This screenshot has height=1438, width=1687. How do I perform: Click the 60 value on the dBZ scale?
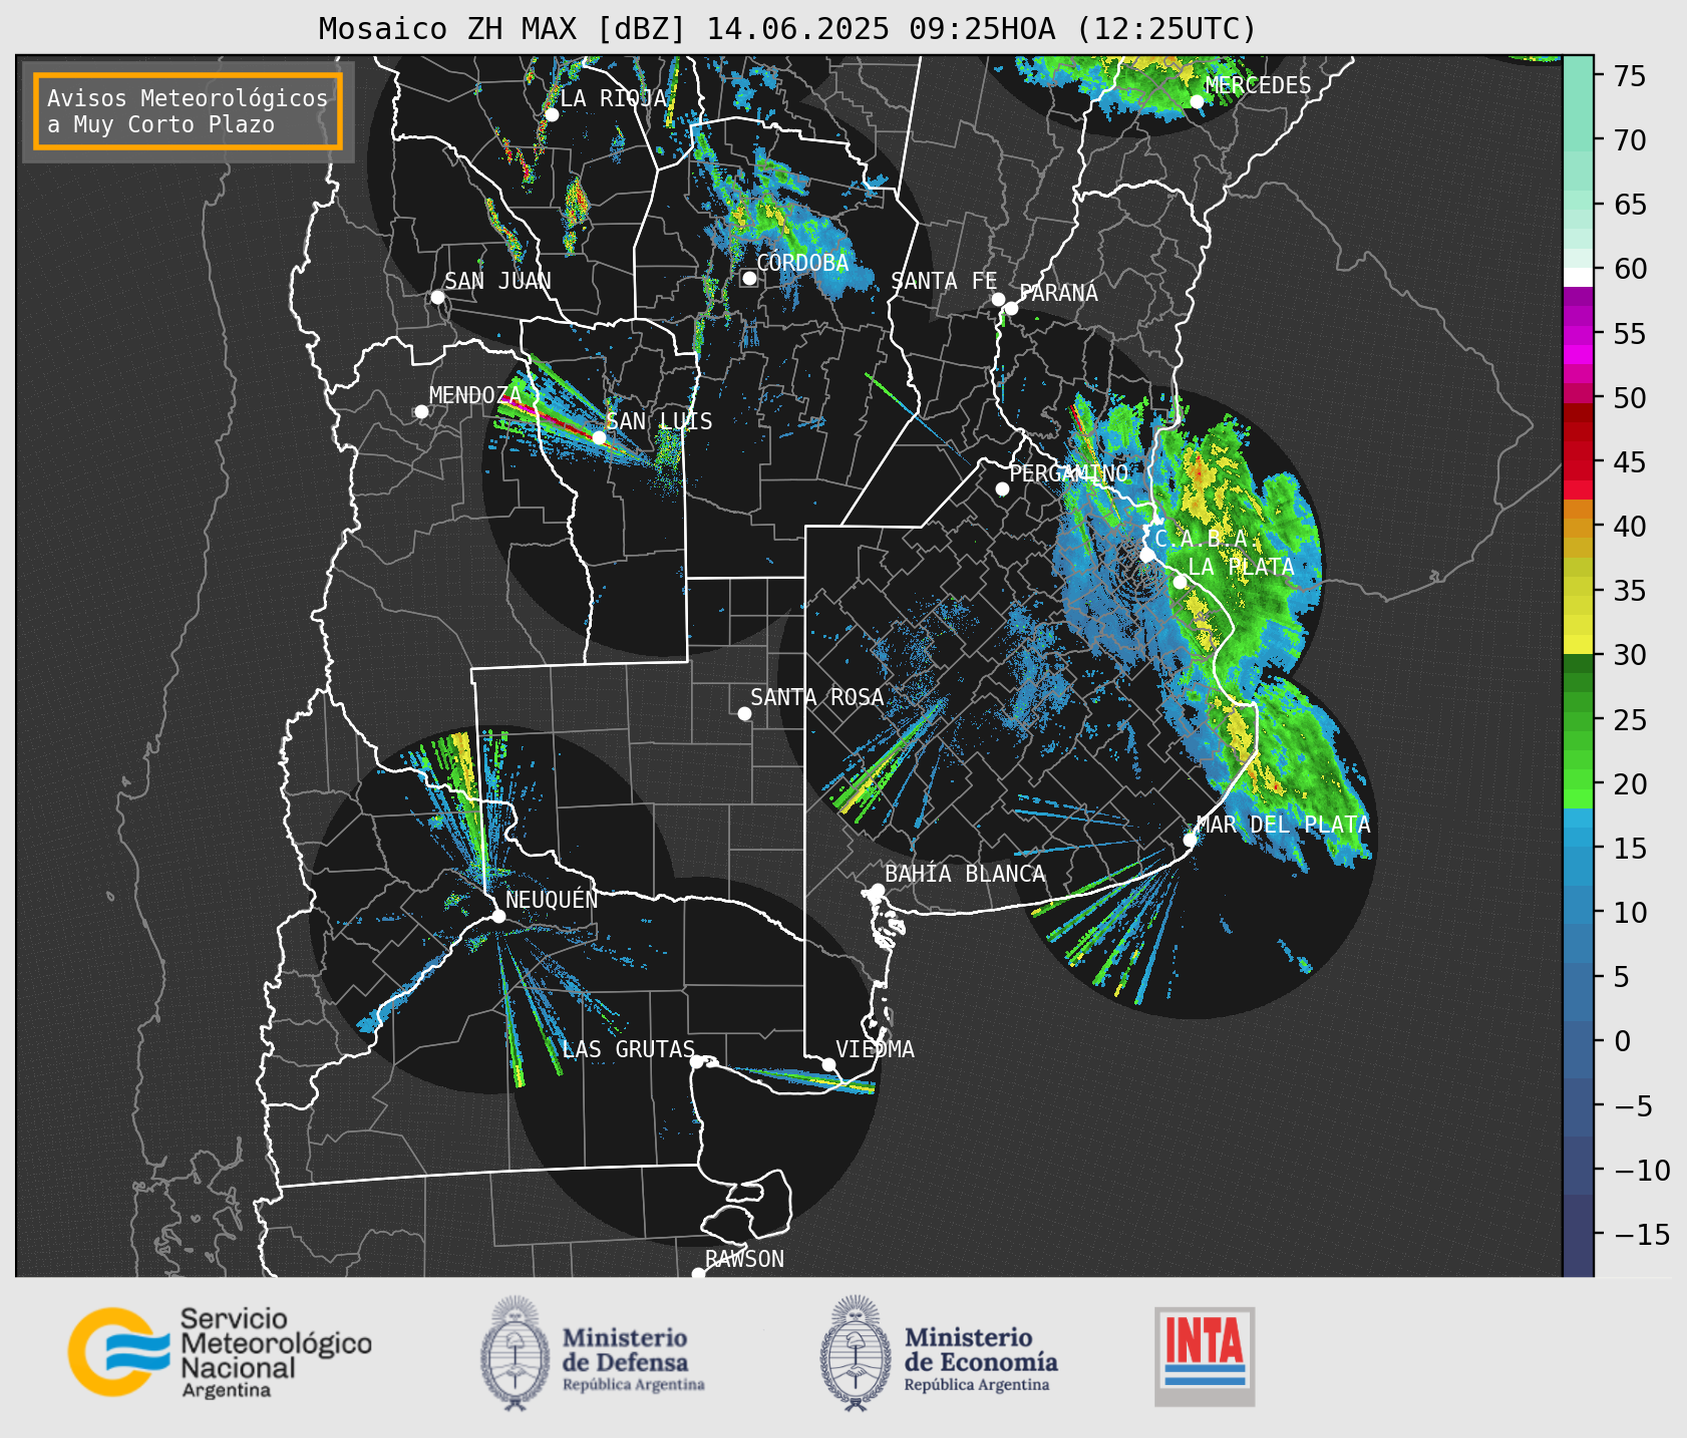point(1629,269)
